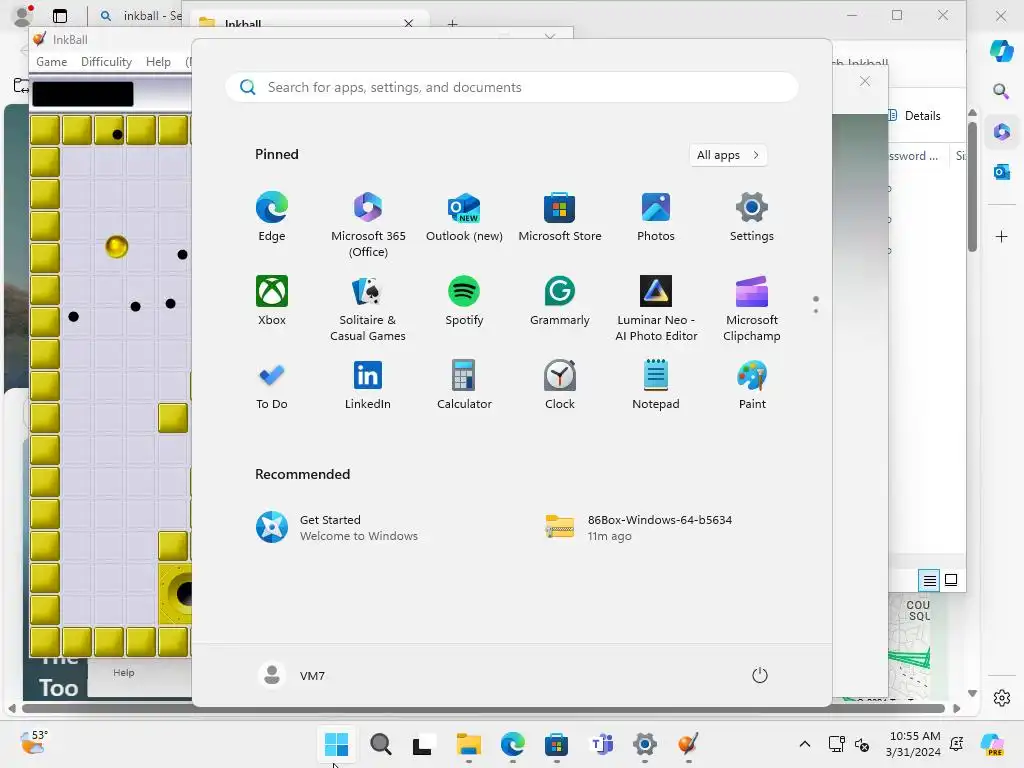The width and height of the screenshot is (1024, 768).
Task: Open Task View on taskbar
Action: point(423,744)
